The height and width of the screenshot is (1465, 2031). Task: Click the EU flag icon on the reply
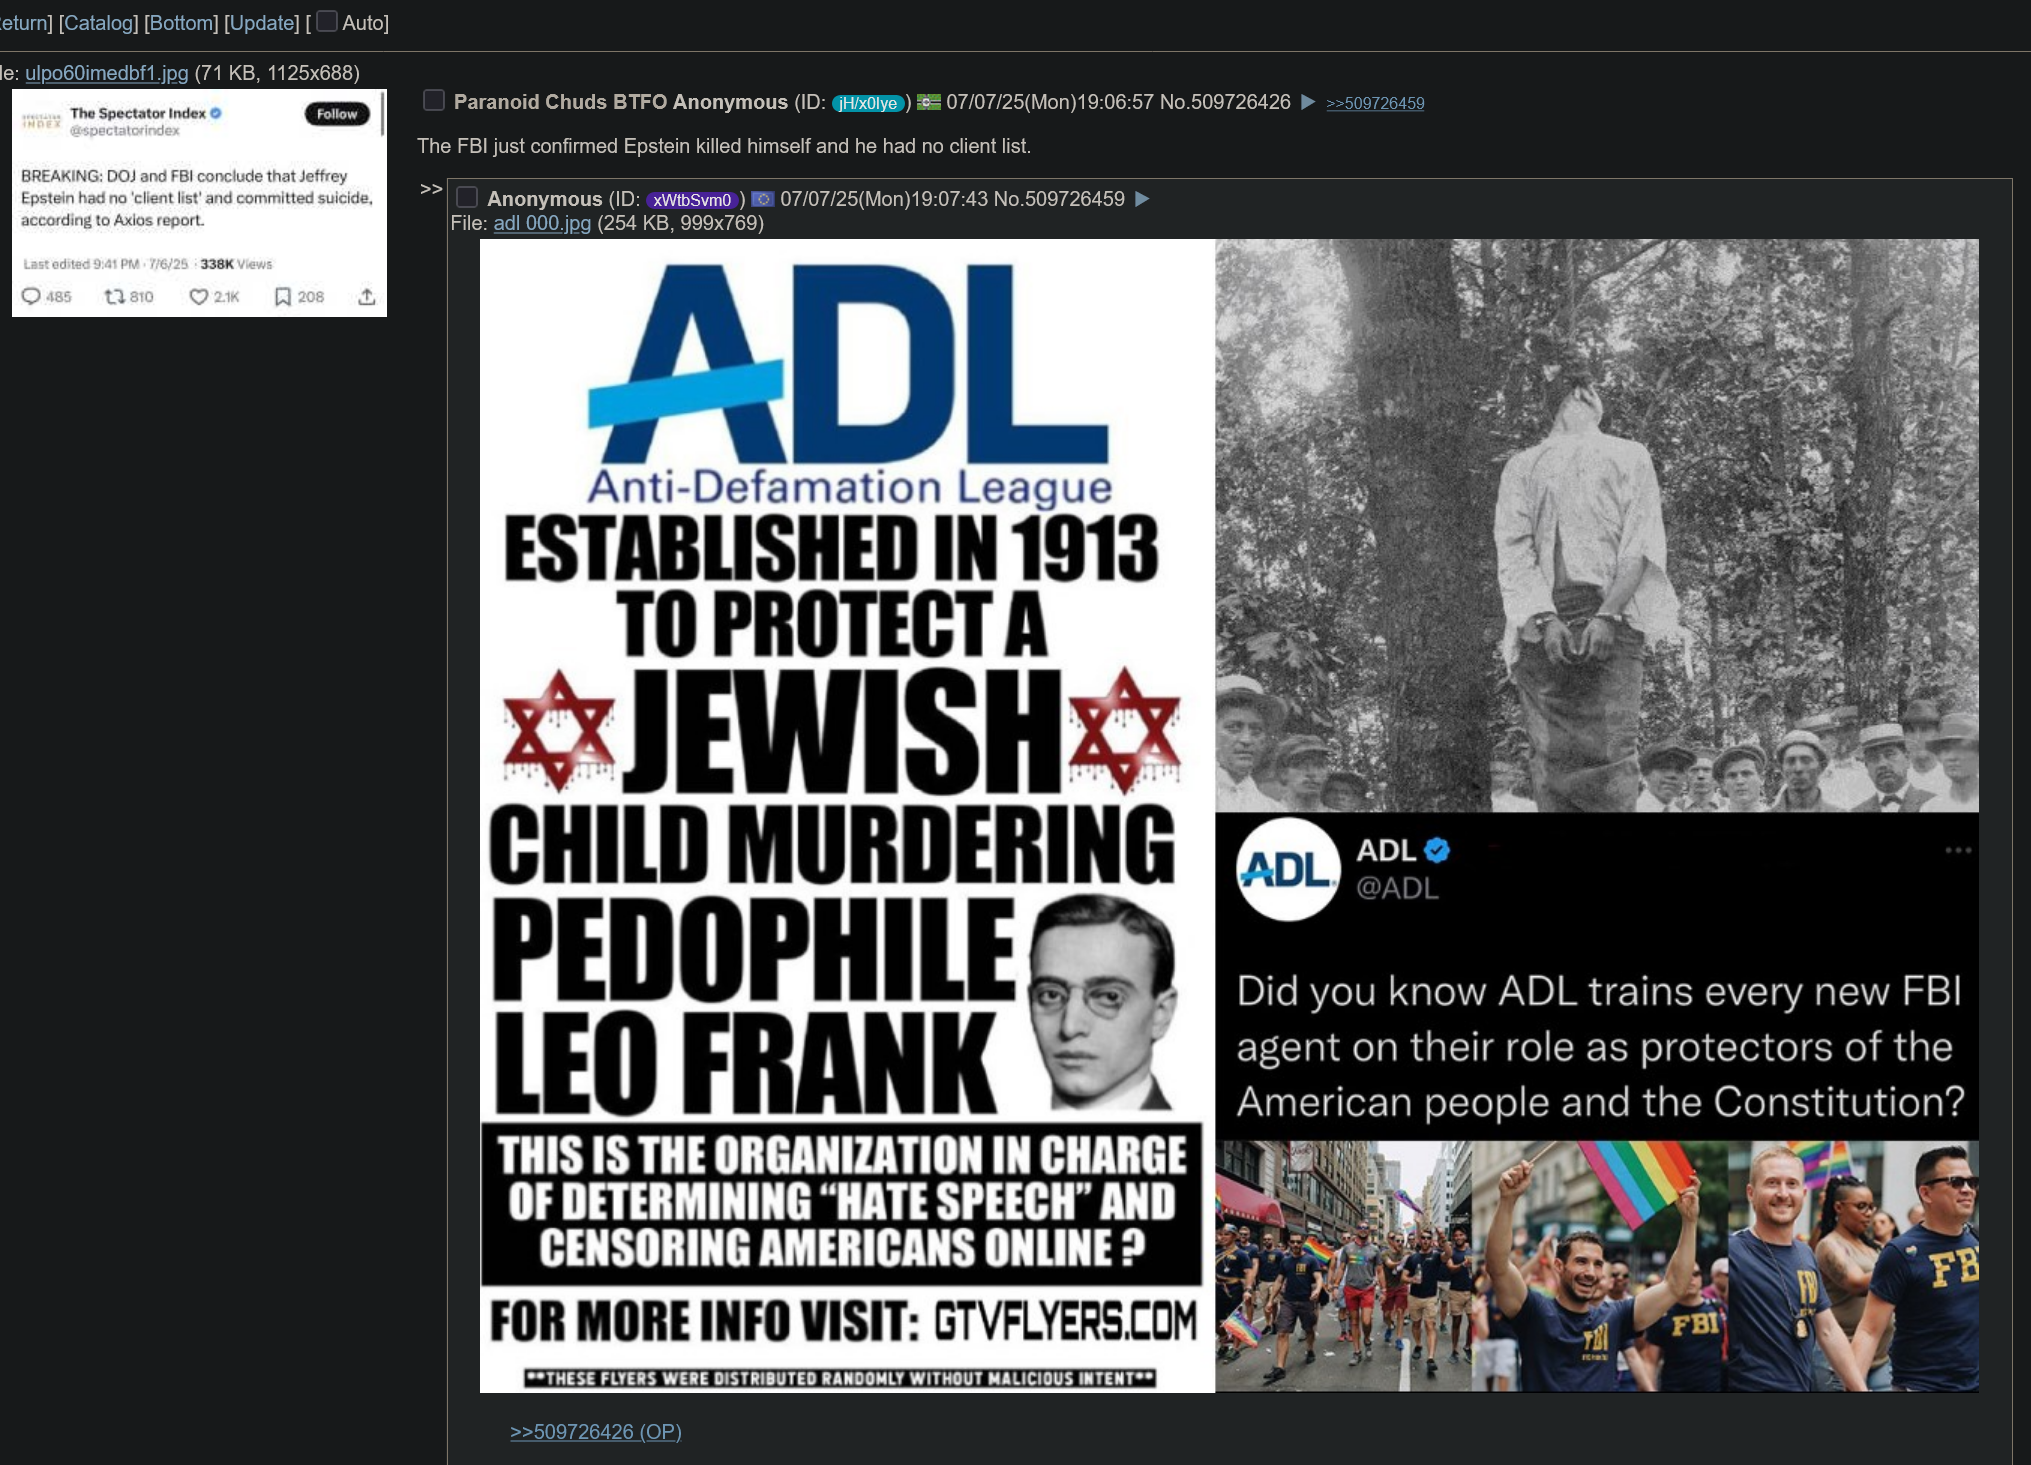click(x=763, y=199)
